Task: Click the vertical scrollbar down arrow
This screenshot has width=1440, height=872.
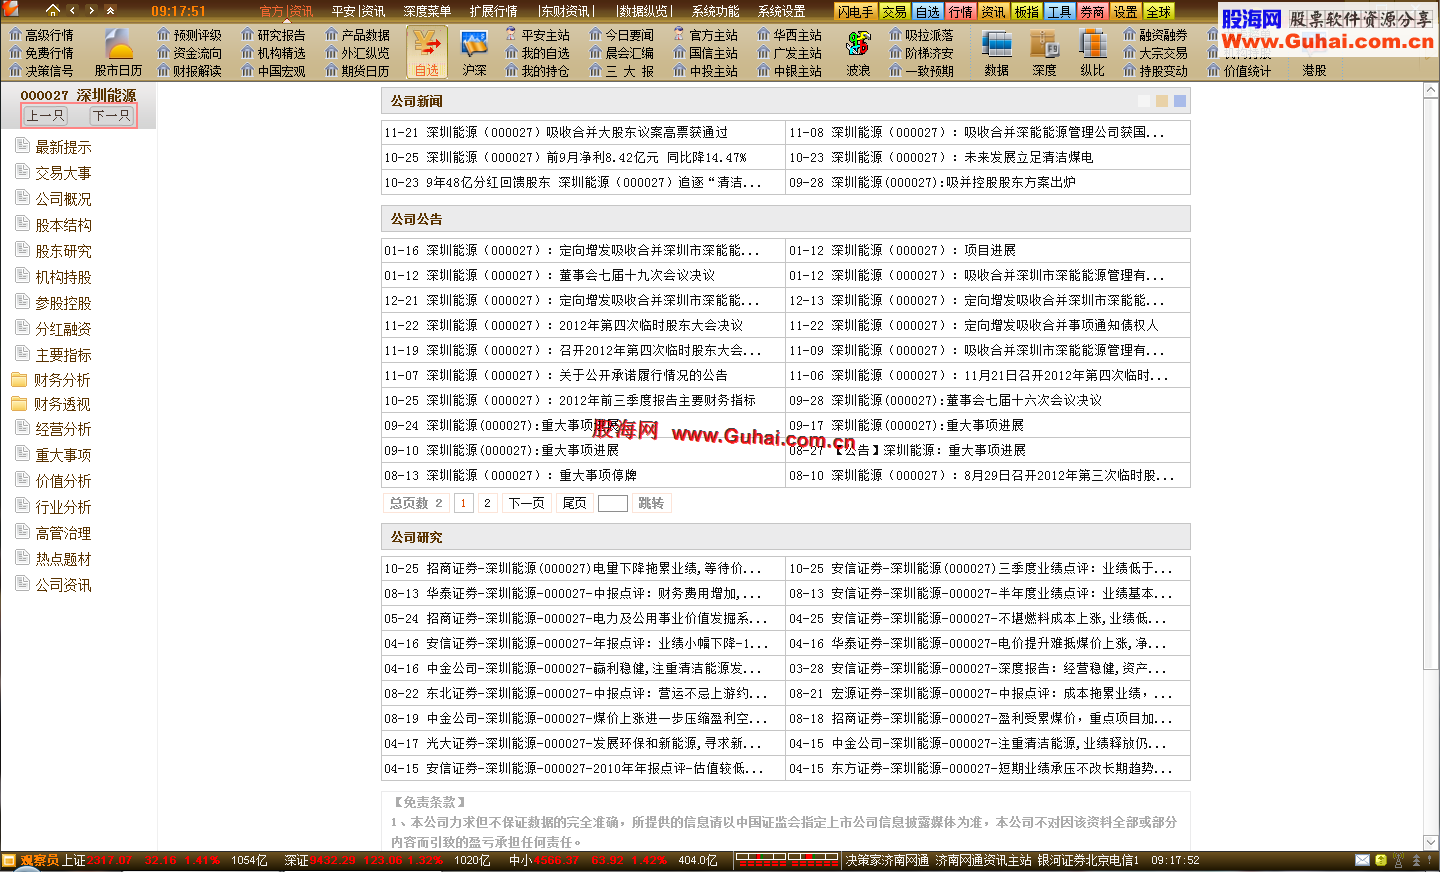Action: (x=1431, y=842)
